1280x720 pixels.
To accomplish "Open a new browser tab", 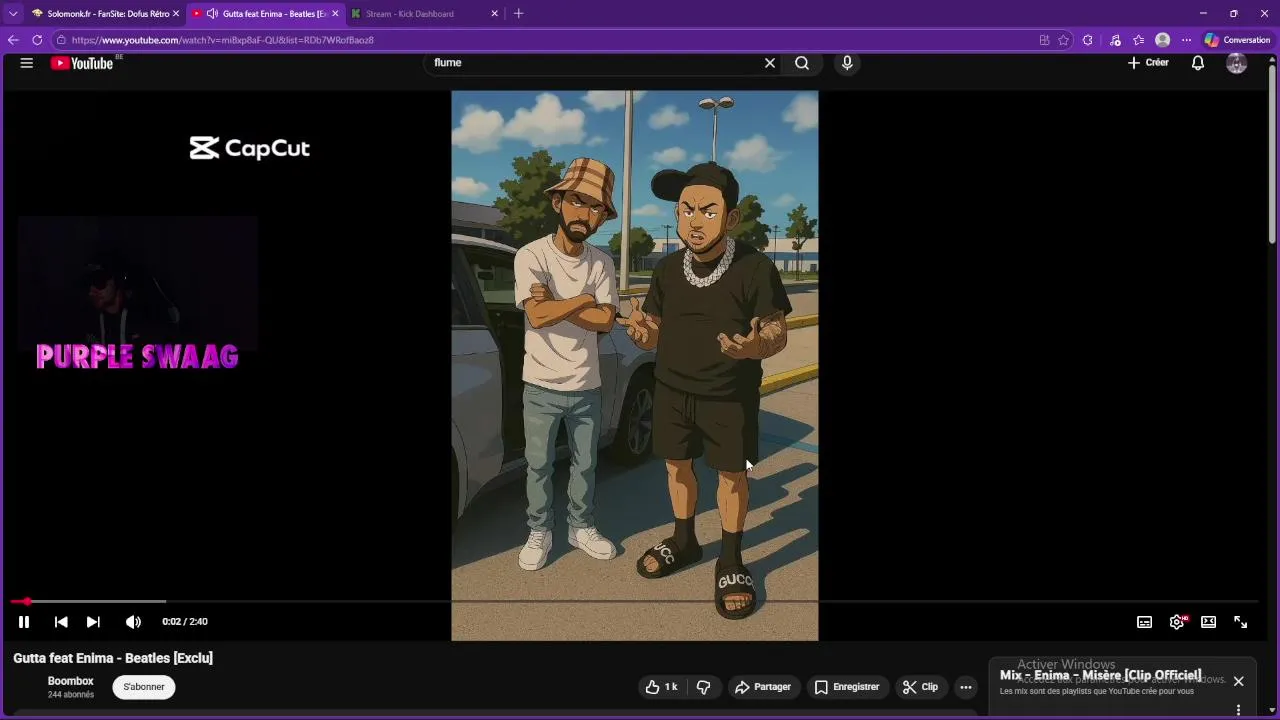I will (518, 14).
